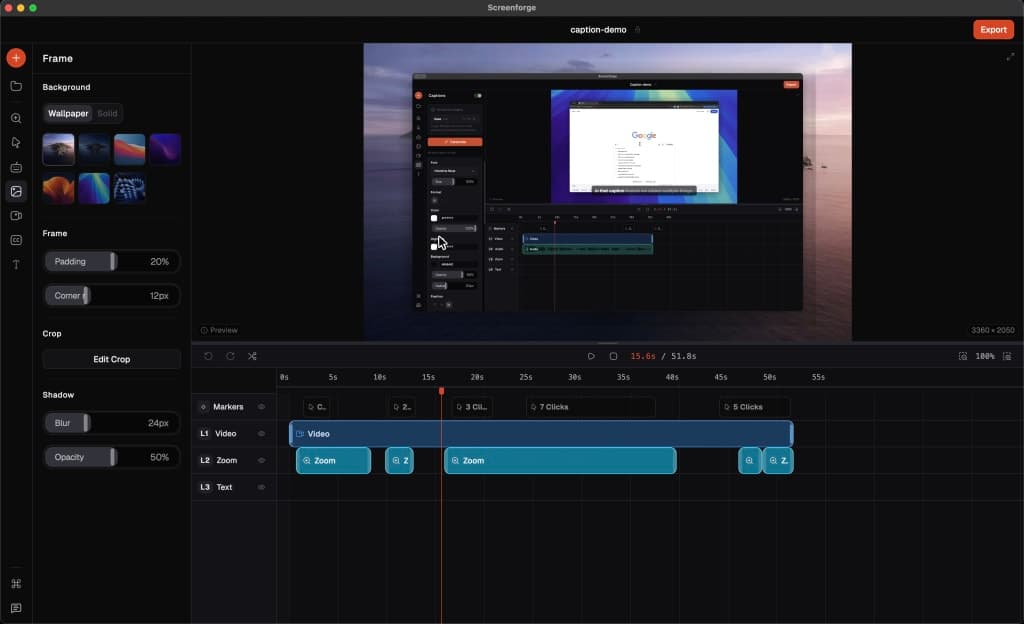Expand the preview to fullscreen
Viewport: 1024px width, 624px height.
1010,57
